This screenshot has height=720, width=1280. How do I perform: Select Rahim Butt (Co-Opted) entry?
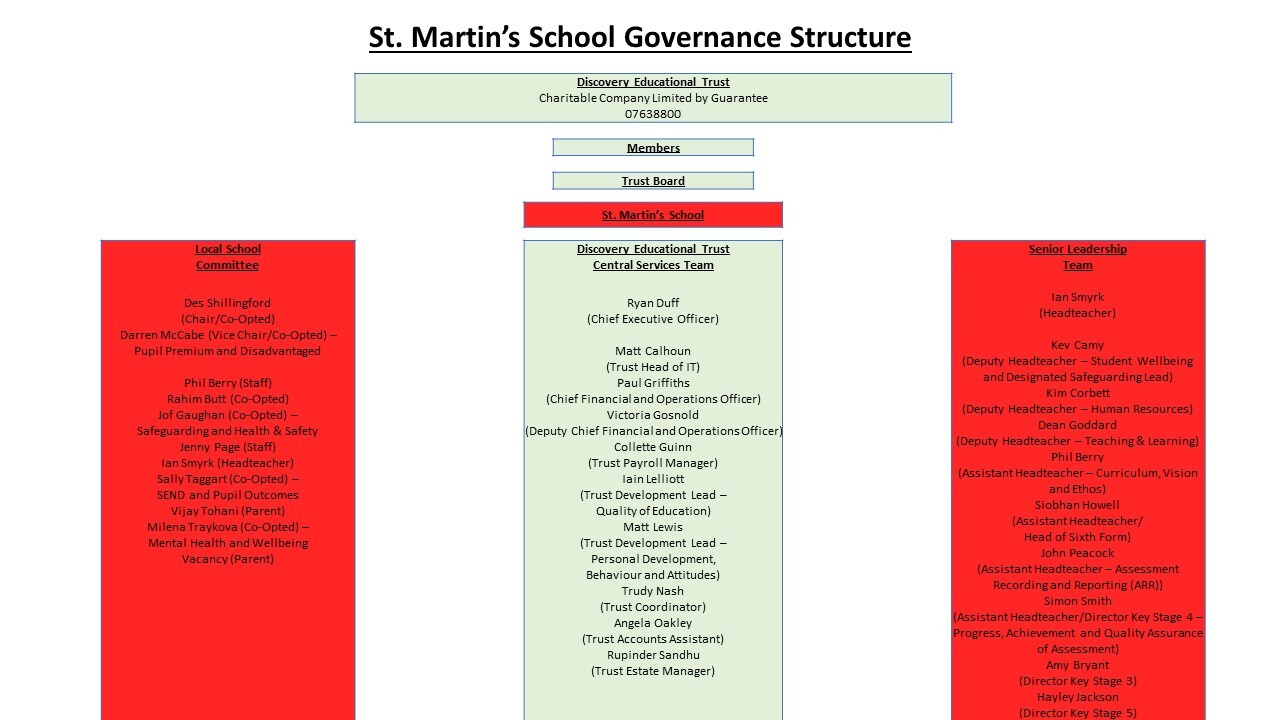228,399
